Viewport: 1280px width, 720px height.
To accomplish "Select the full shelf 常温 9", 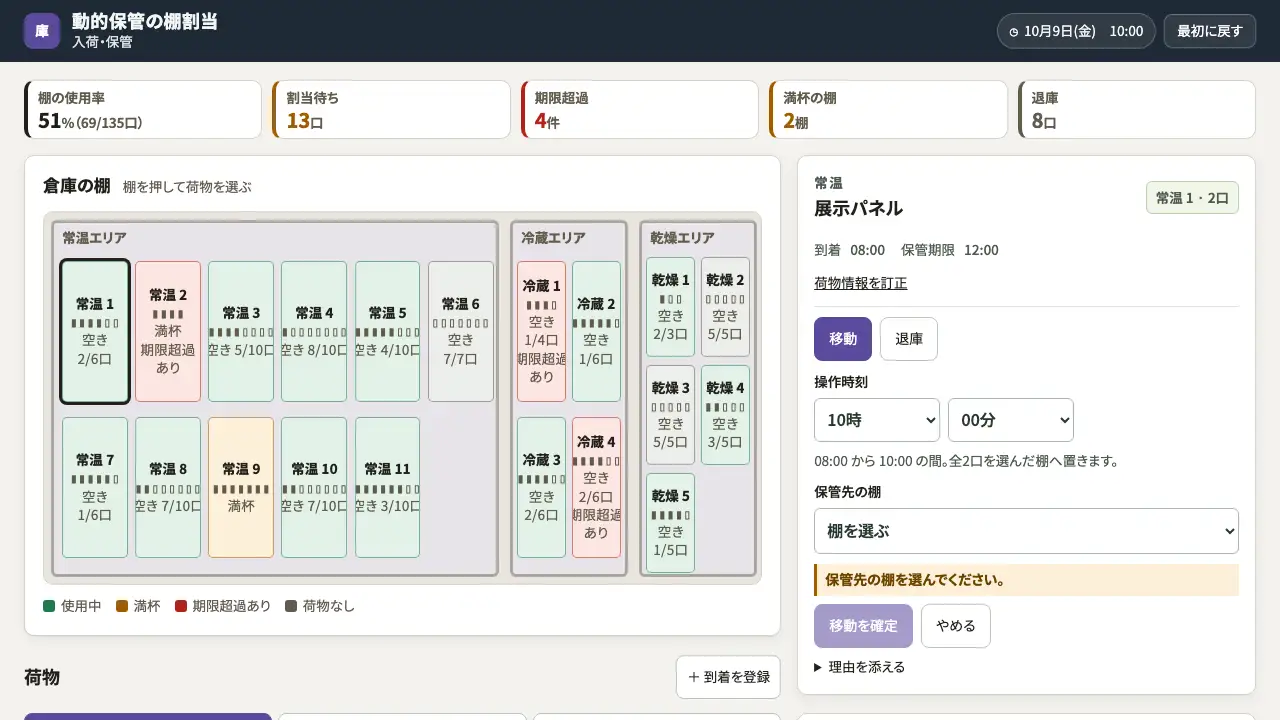I will pos(241,487).
